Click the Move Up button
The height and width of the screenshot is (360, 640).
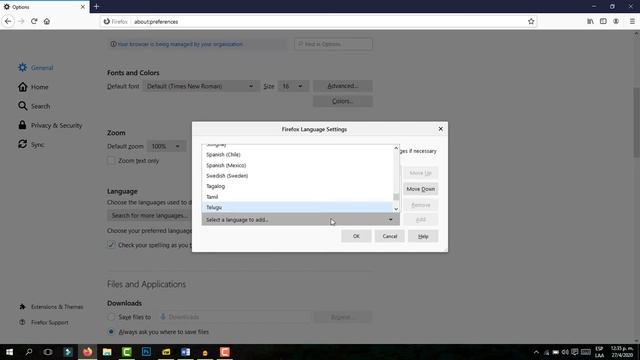[x=420, y=173]
